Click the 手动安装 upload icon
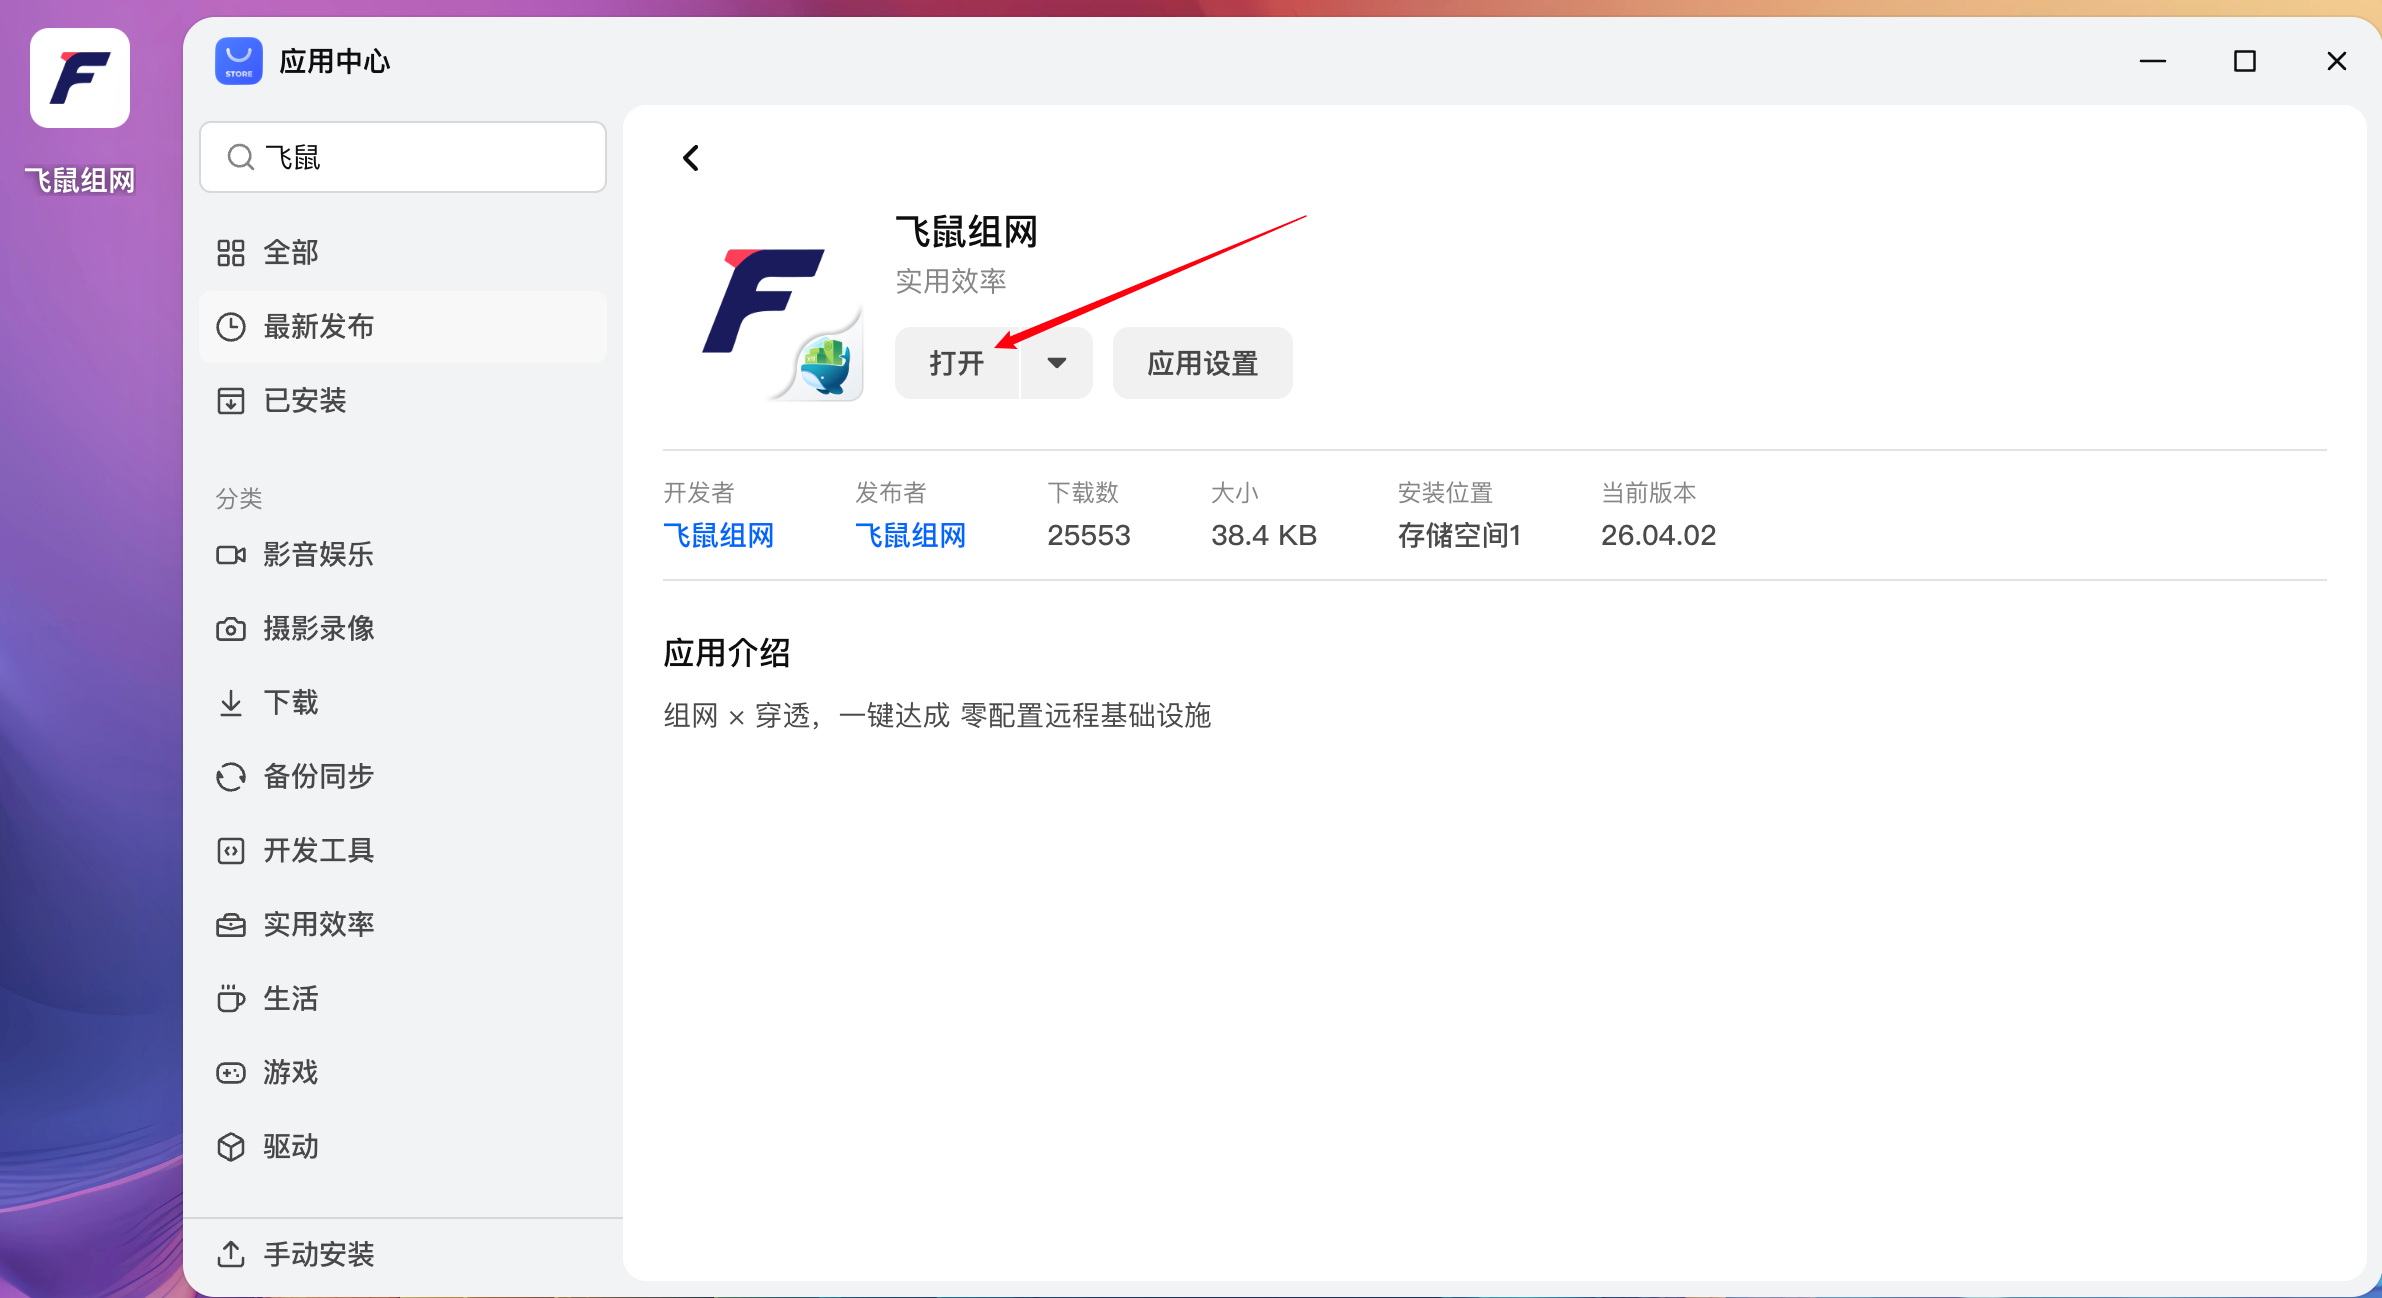This screenshot has height=1298, width=2382. [231, 1254]
